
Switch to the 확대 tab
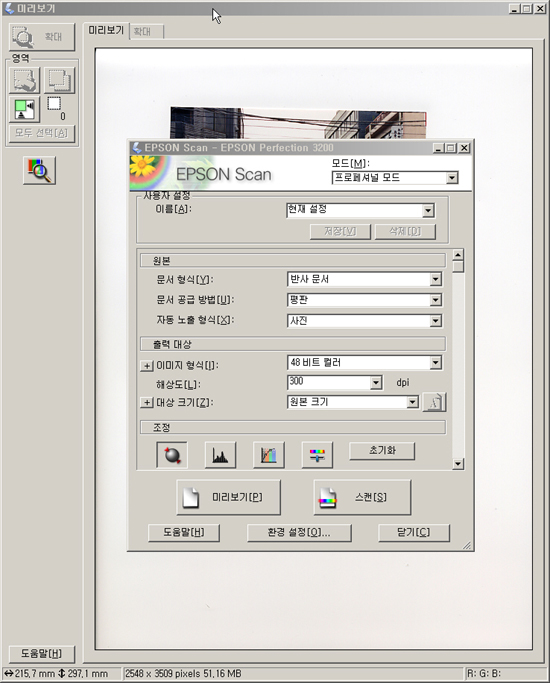(146, 32)
